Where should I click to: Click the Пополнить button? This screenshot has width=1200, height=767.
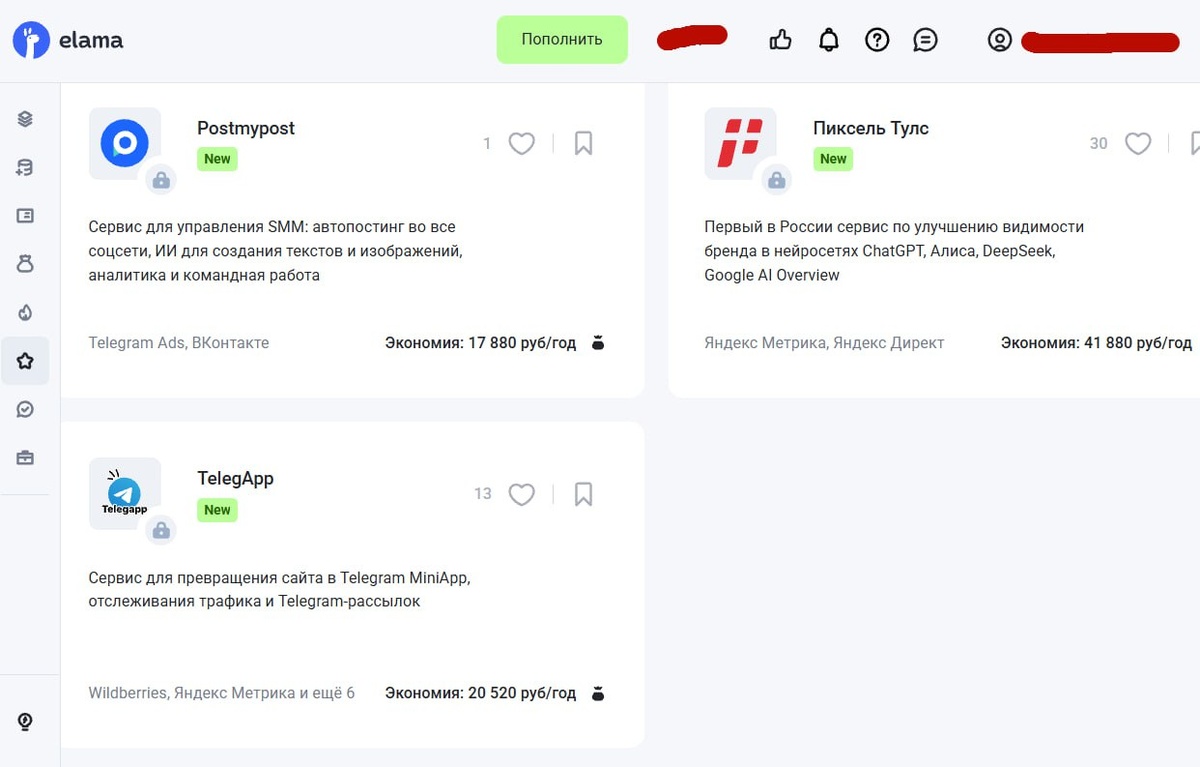pos(562,40)
